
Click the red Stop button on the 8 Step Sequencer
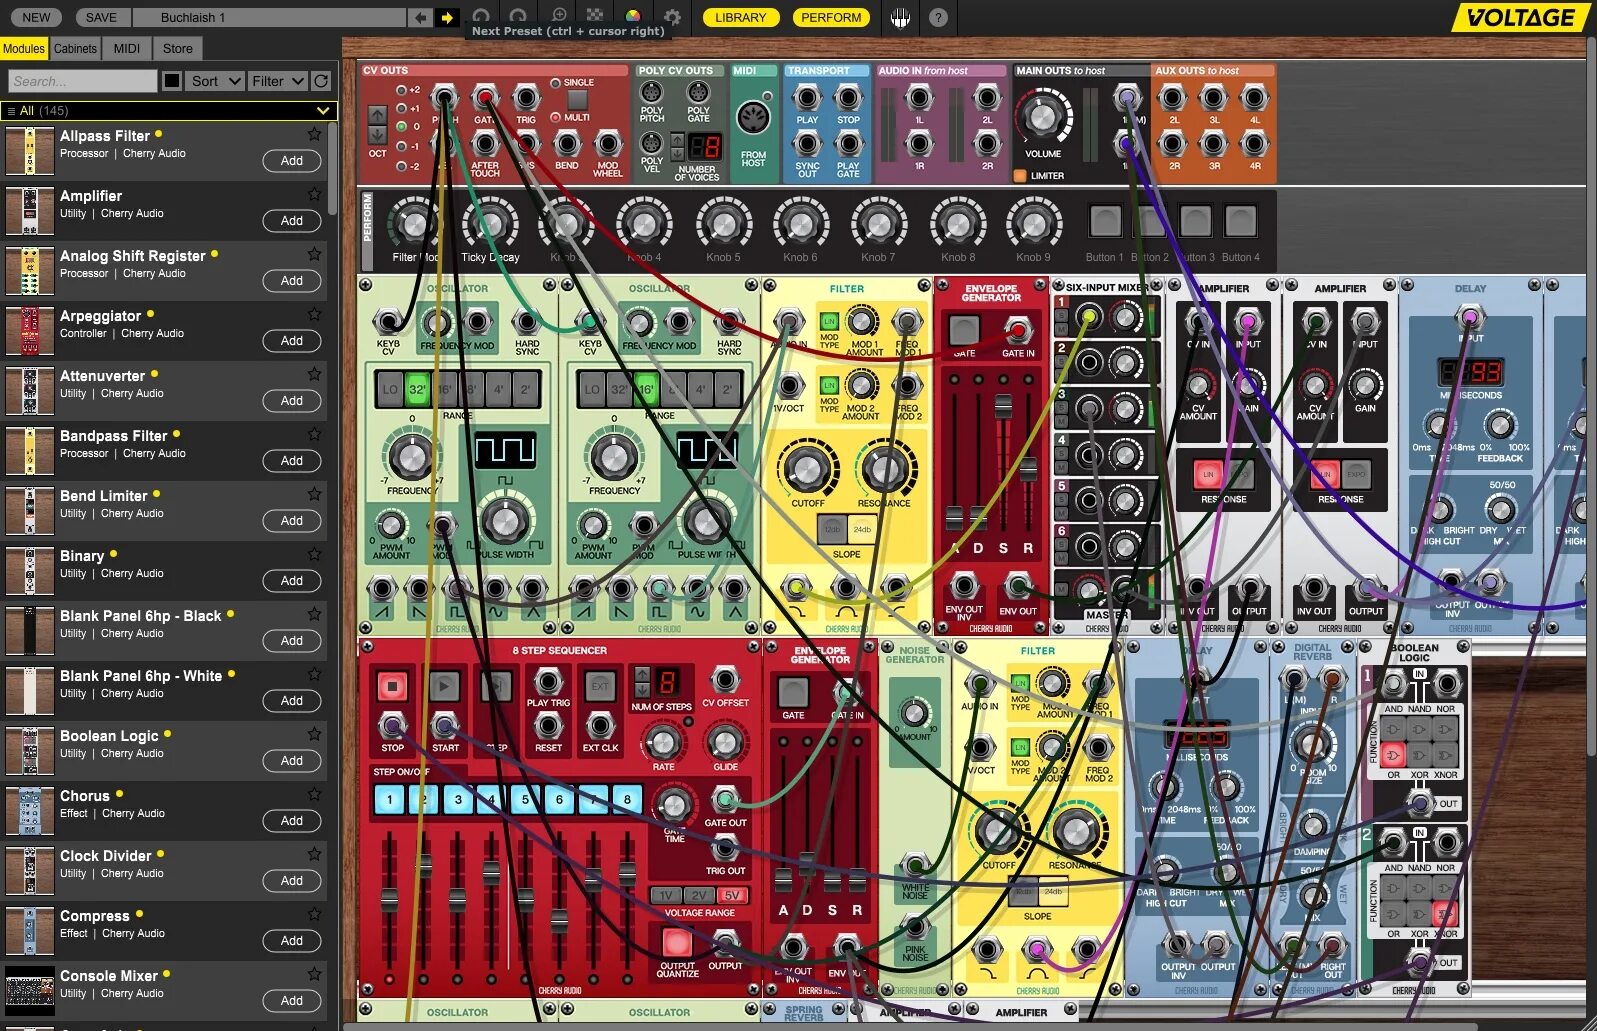tap(392, 687)
